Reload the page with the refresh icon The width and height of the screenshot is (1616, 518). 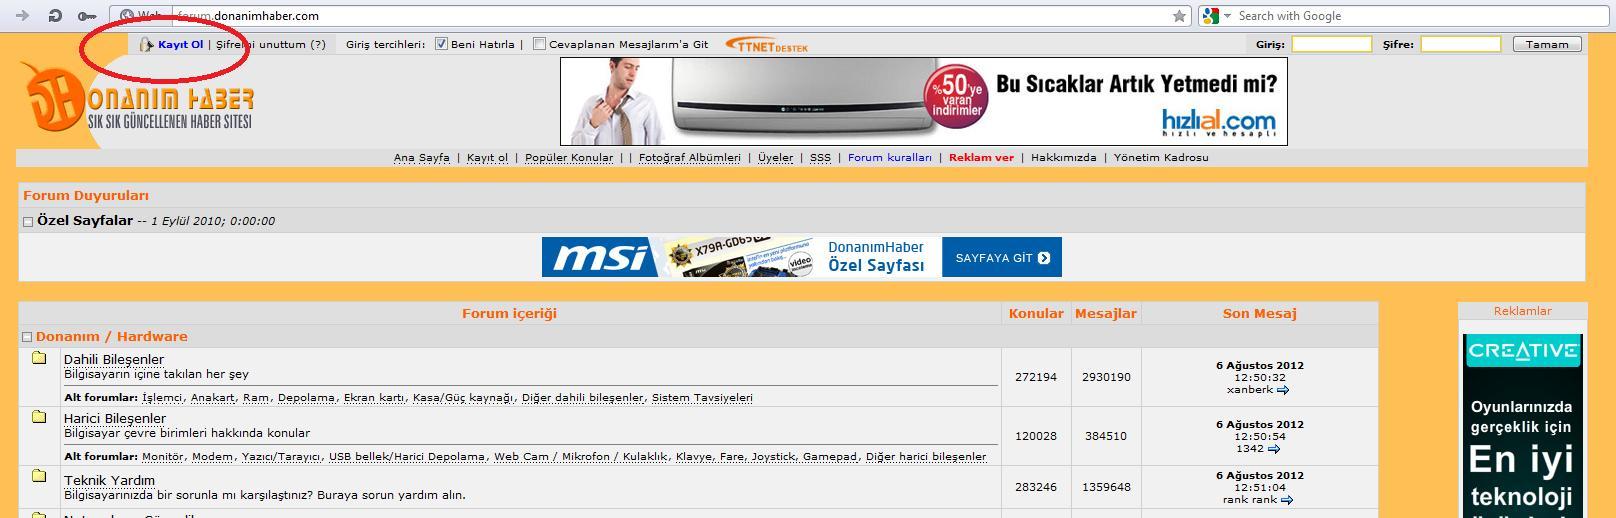pos(55,15)
